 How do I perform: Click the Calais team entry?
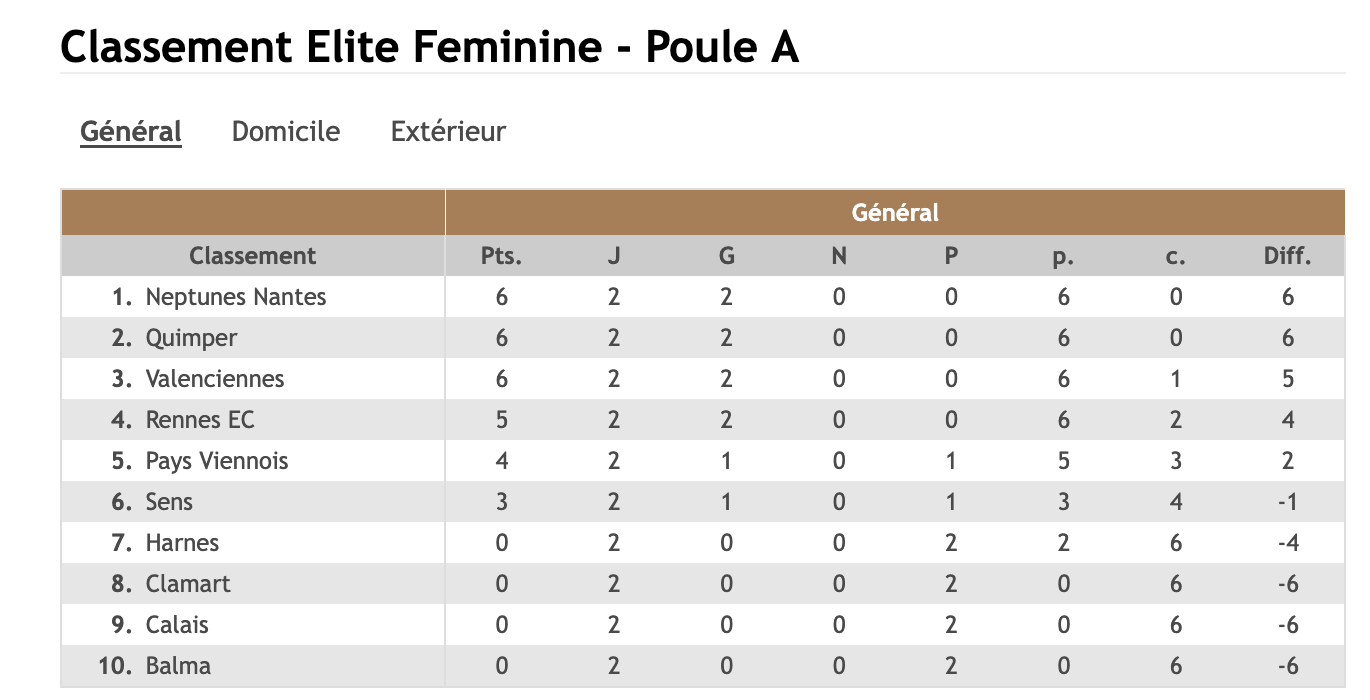coord(177,625)
